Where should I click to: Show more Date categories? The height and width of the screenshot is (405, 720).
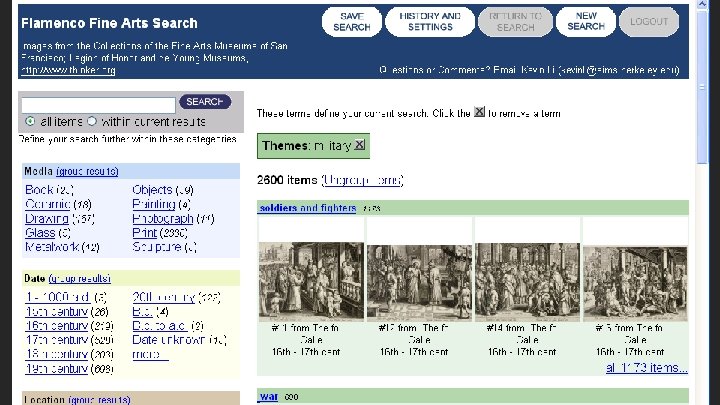pos(150,354)
